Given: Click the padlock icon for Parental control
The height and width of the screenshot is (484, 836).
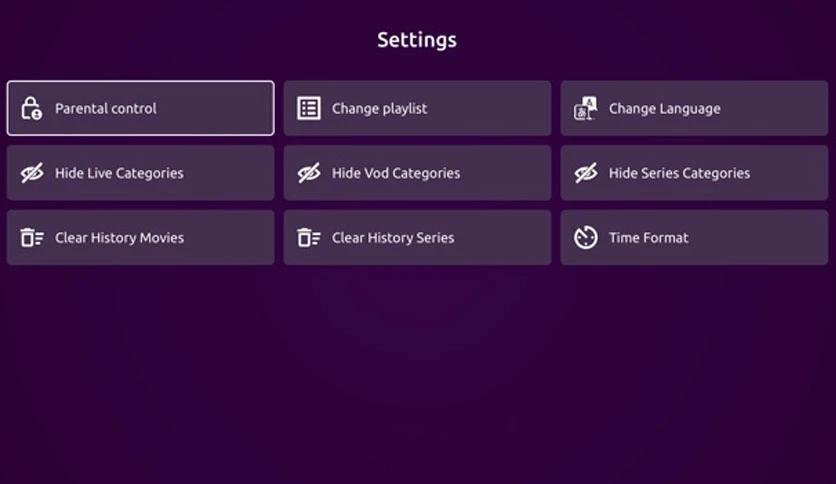Looking at the screenshot, I should coord(31,108).
